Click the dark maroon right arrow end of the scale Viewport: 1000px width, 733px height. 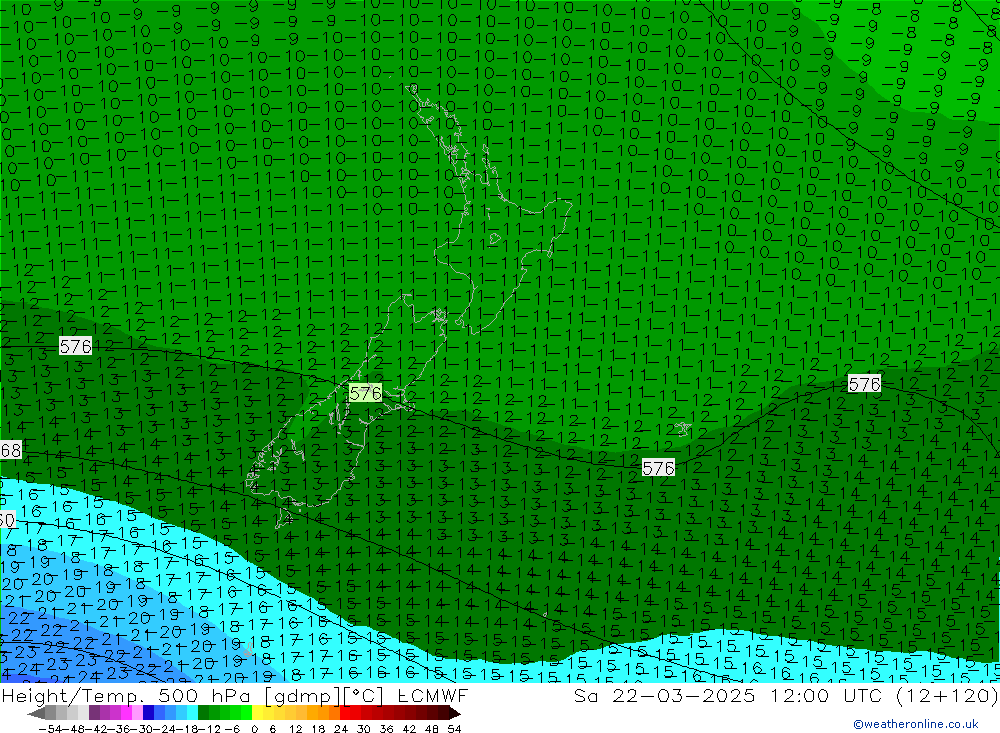coord(455,713)
